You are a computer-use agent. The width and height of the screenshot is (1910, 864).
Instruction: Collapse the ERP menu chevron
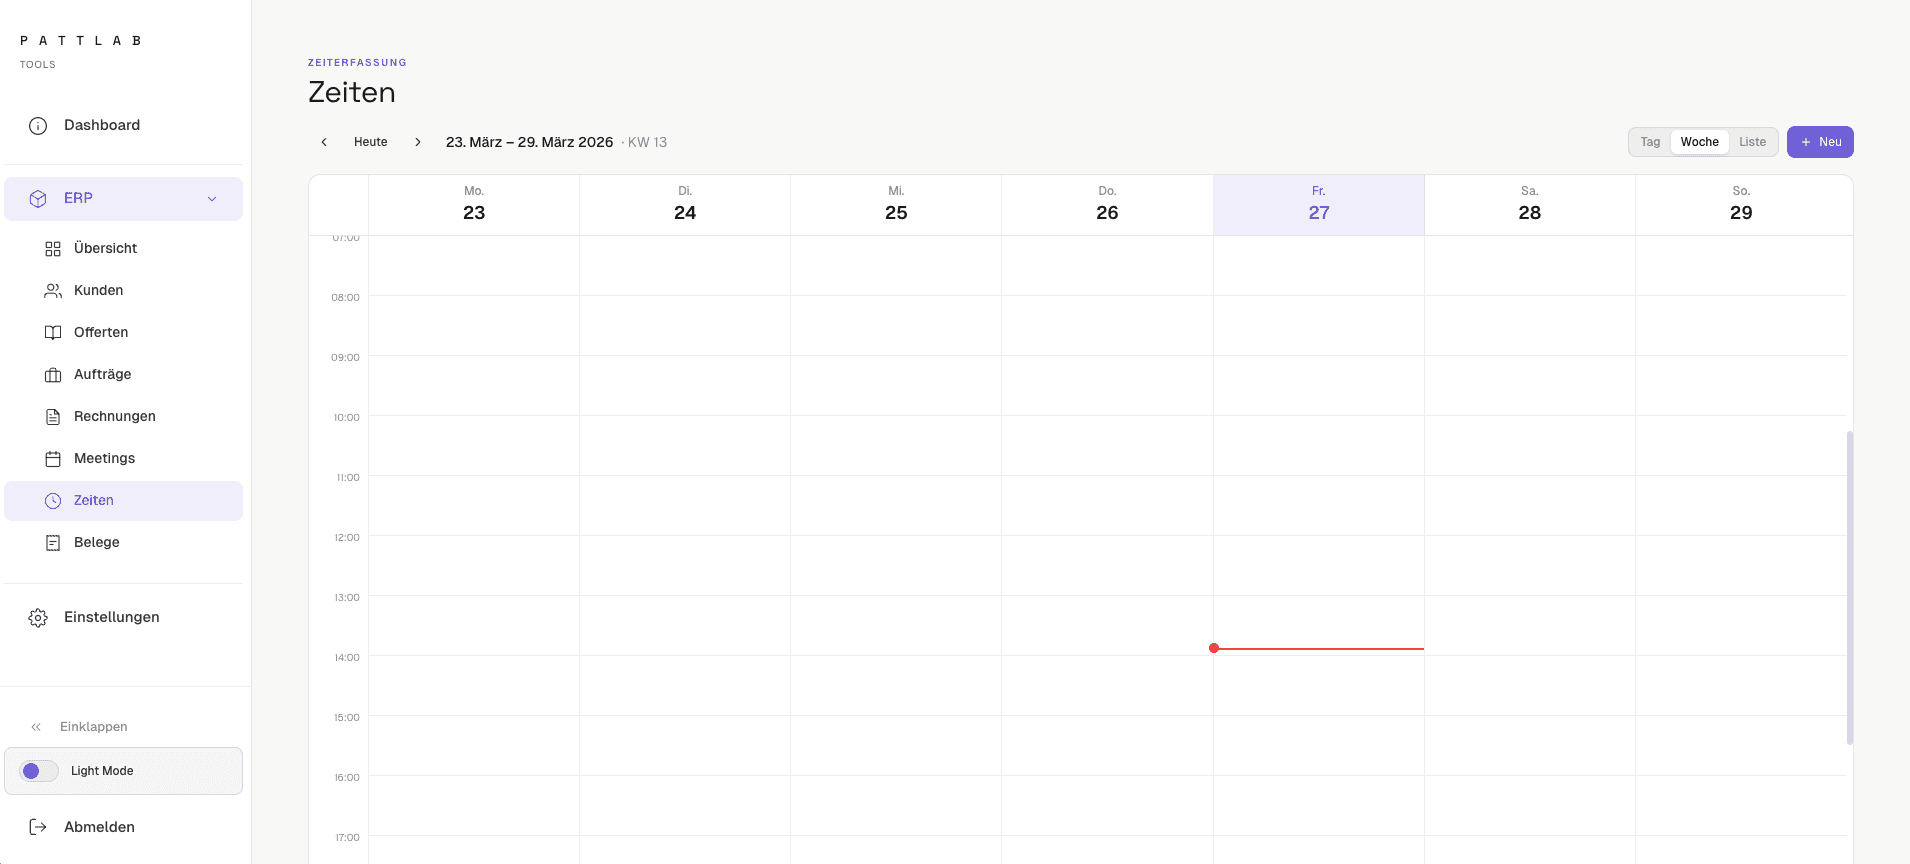(212, 199)
